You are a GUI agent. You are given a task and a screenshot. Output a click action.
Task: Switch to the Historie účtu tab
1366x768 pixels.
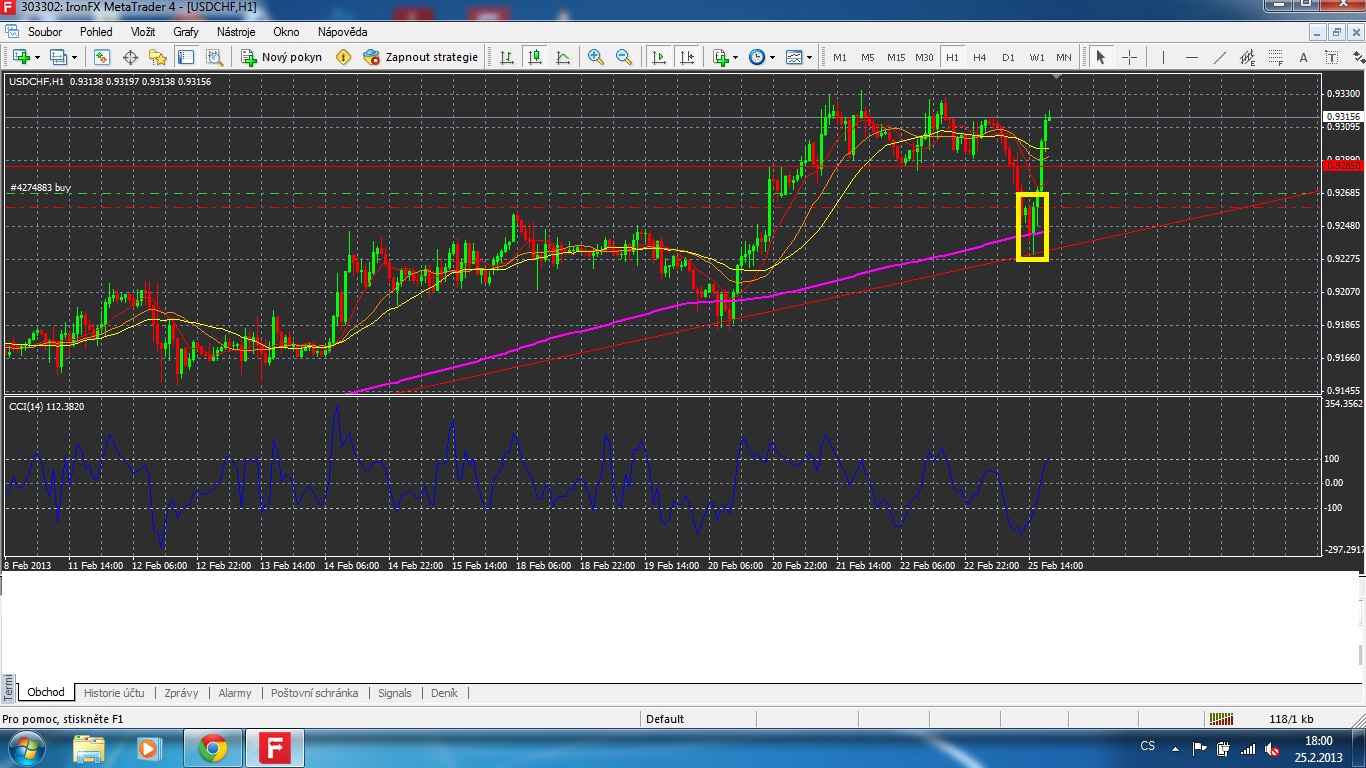114,693
